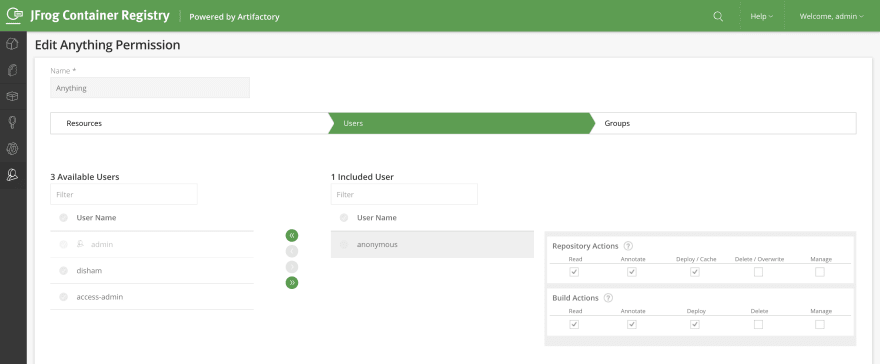This screenshot has height=364, width=880.
Task: Click the single right arrow transfer button
Action: (x=292, y=266)
